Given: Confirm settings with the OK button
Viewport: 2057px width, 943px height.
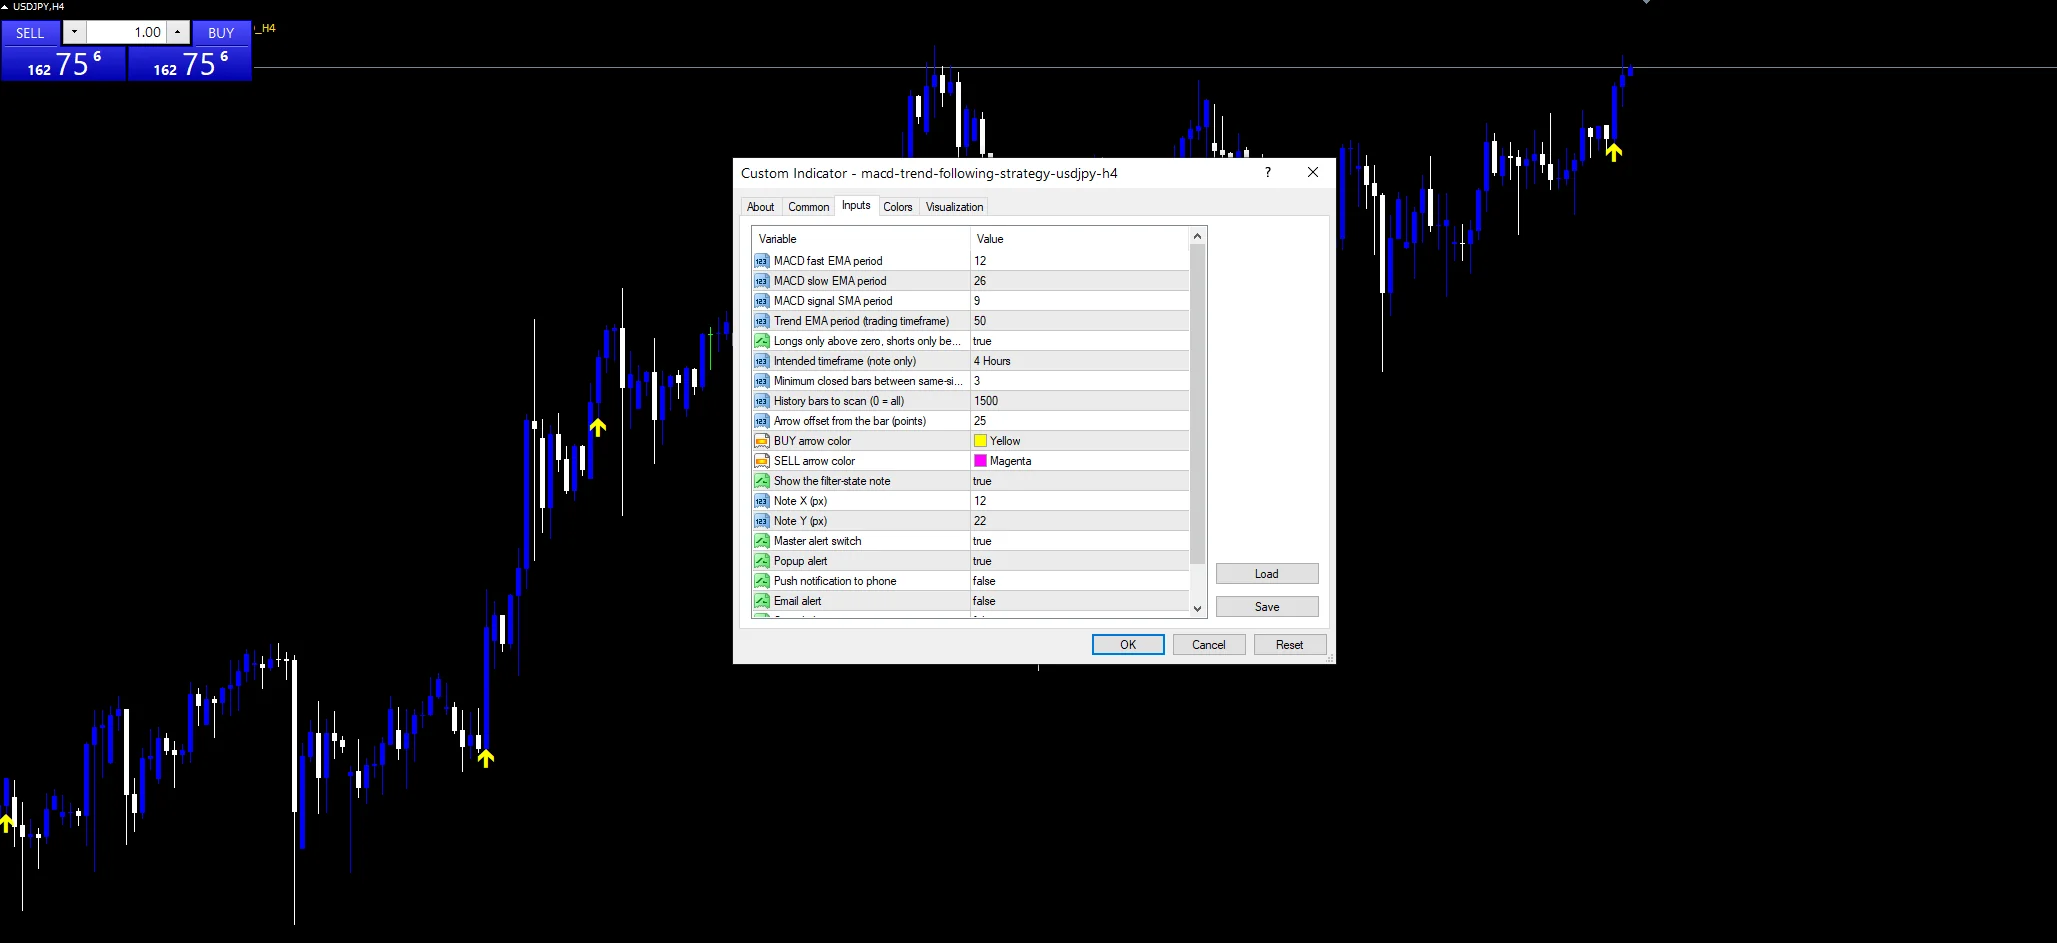Looking at the screenshot, I should [1128, 645].
